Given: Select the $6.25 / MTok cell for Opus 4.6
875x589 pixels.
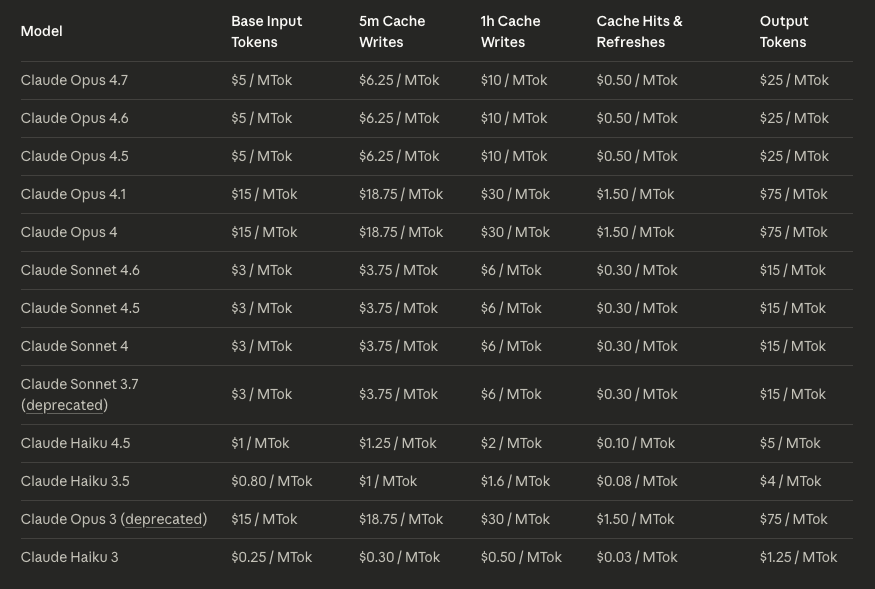Looking at the screenshot, I should point(399,118).
